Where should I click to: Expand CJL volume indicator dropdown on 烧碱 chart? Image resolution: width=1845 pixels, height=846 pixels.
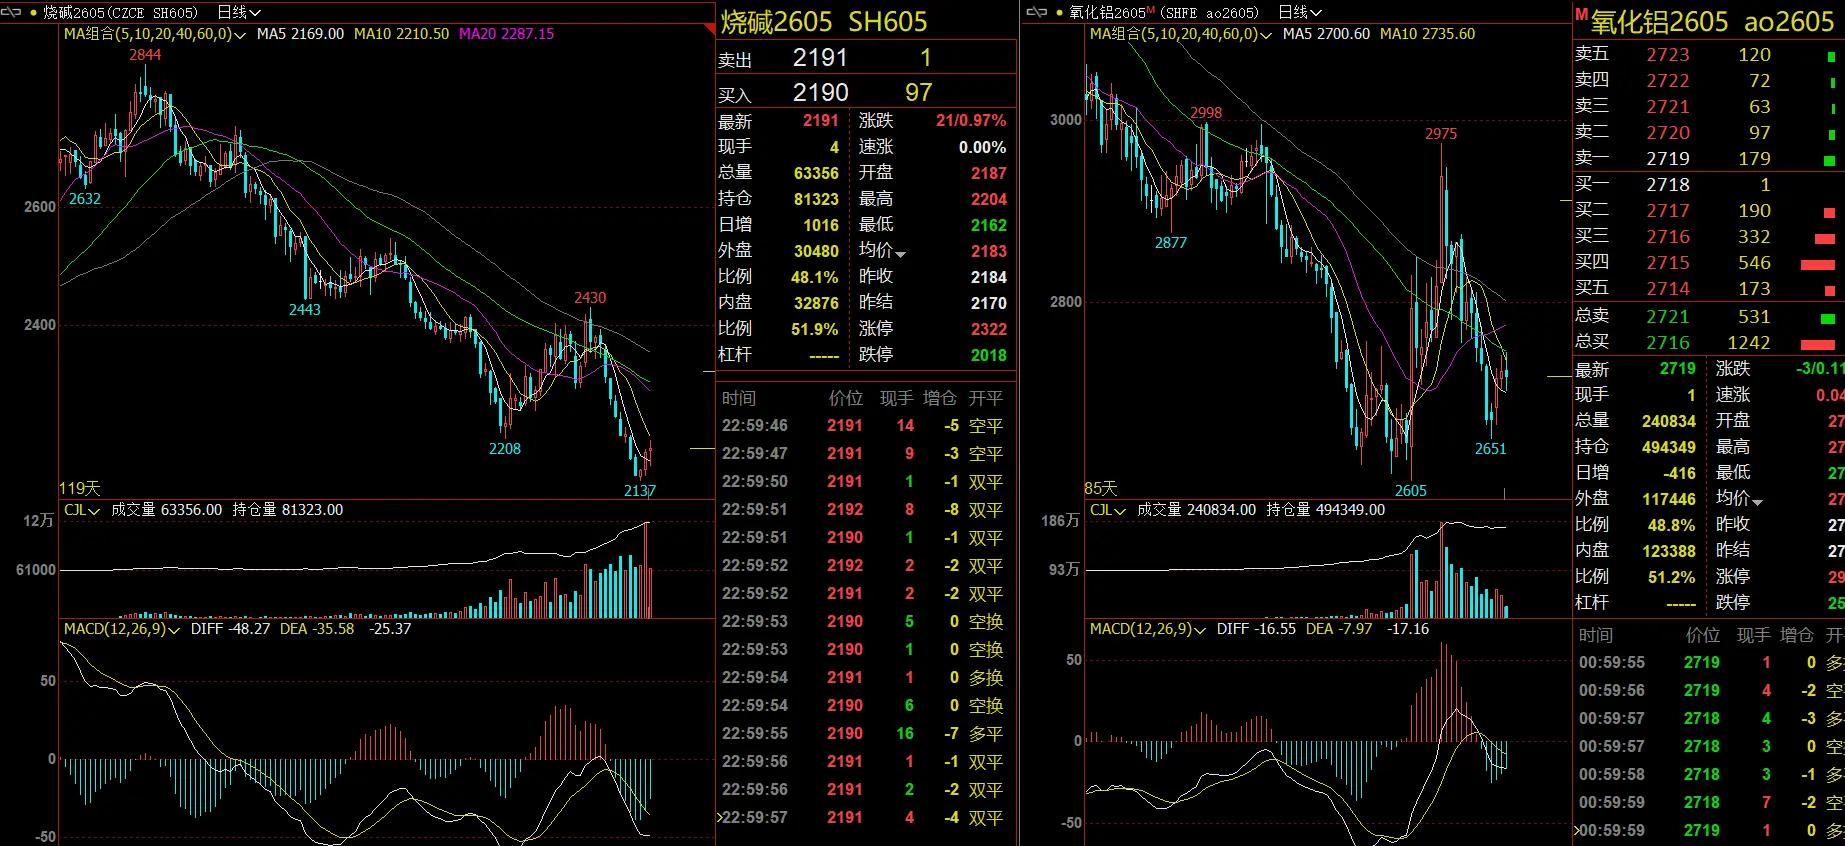[x=94, y=511]
